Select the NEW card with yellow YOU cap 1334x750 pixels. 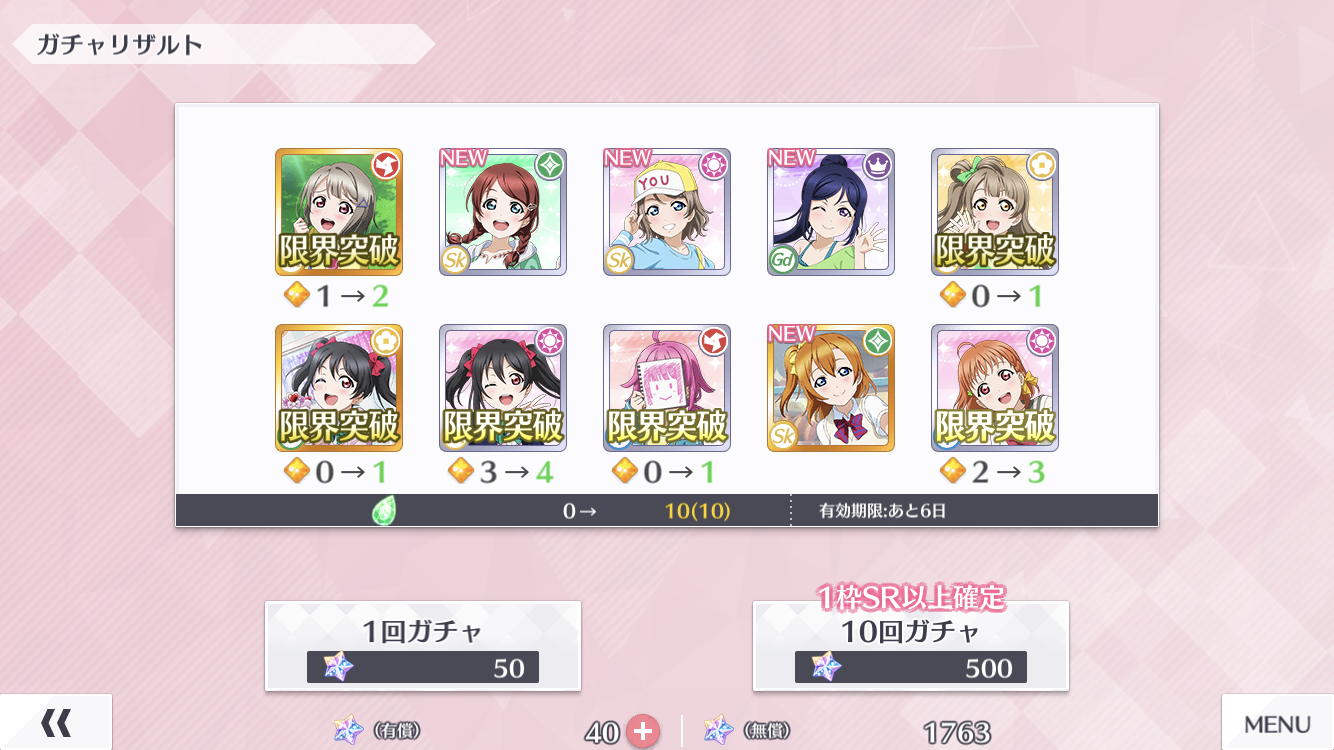[667, 212]
